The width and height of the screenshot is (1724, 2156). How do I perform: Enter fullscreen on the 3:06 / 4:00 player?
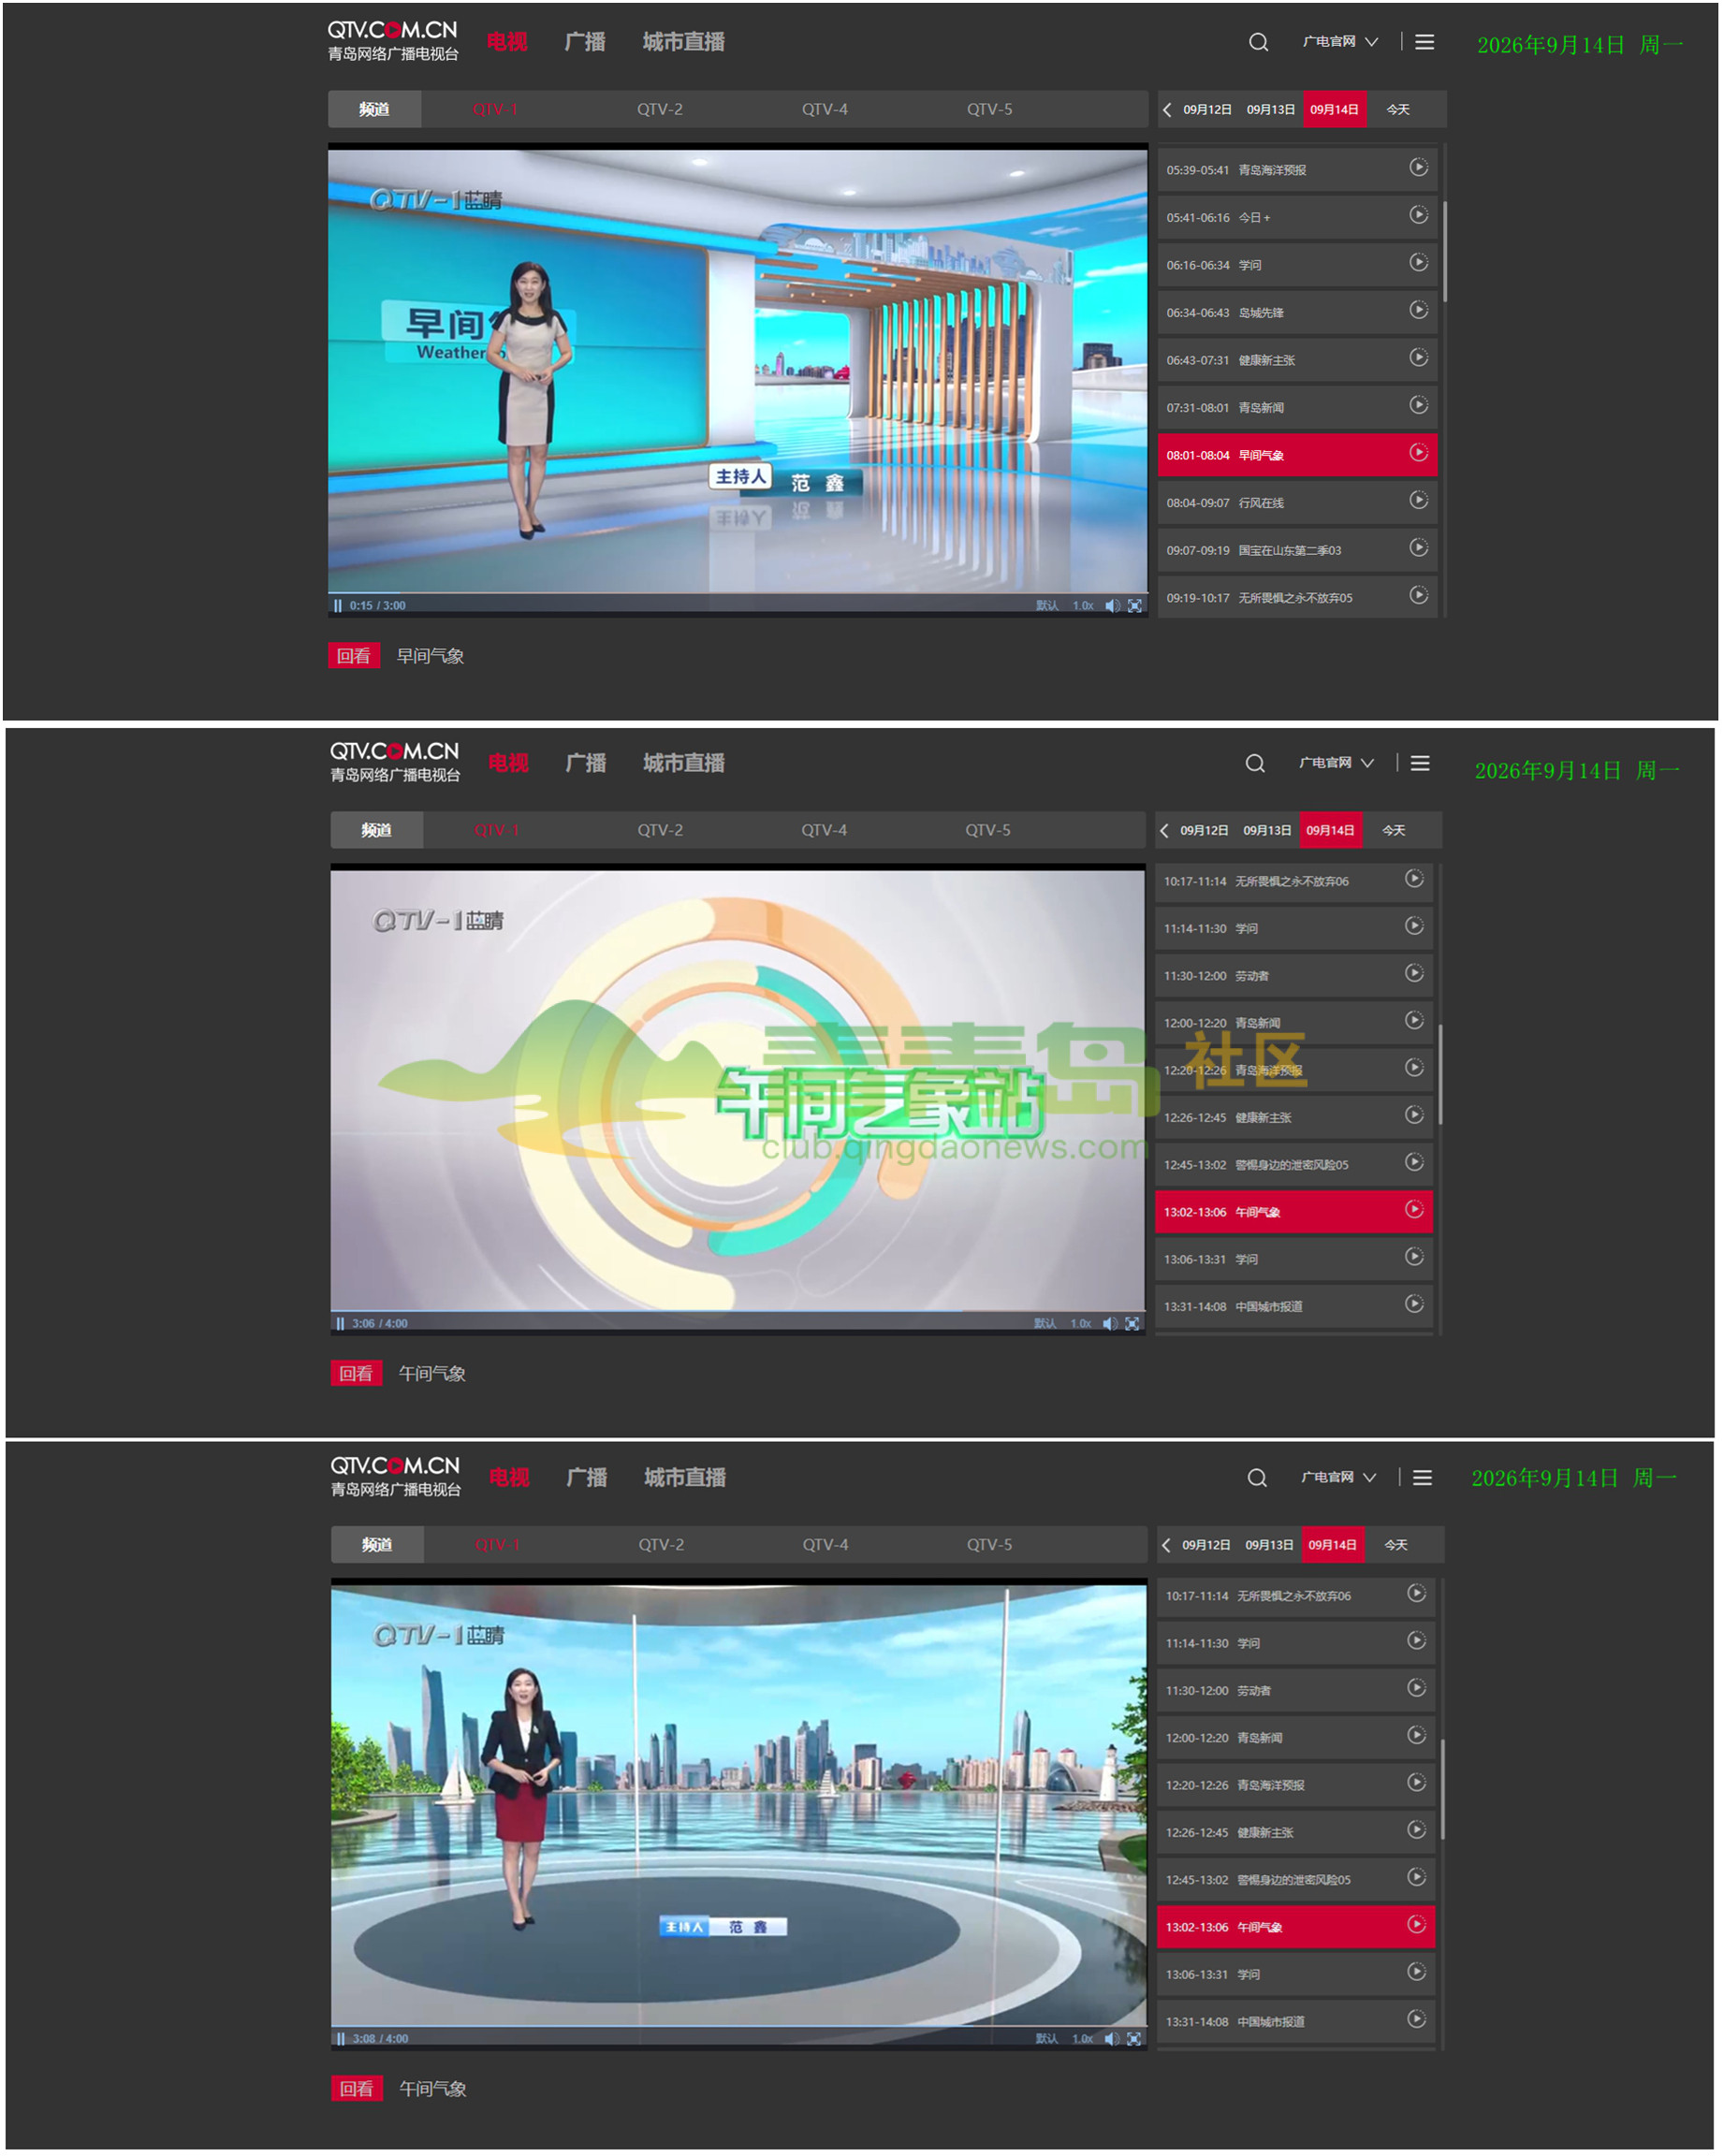pos(1132,1324)
